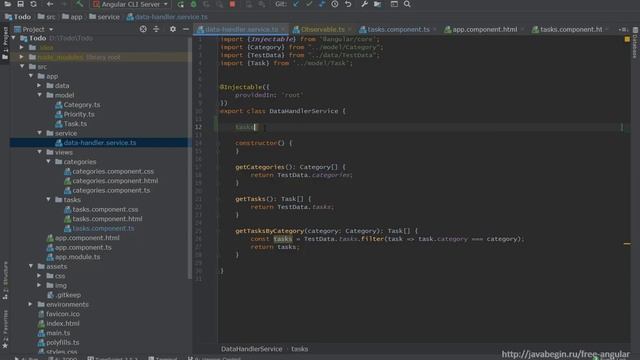Click the Todo breadcrumb in navigation bar

pyautogui.click(x=18, y=17)
